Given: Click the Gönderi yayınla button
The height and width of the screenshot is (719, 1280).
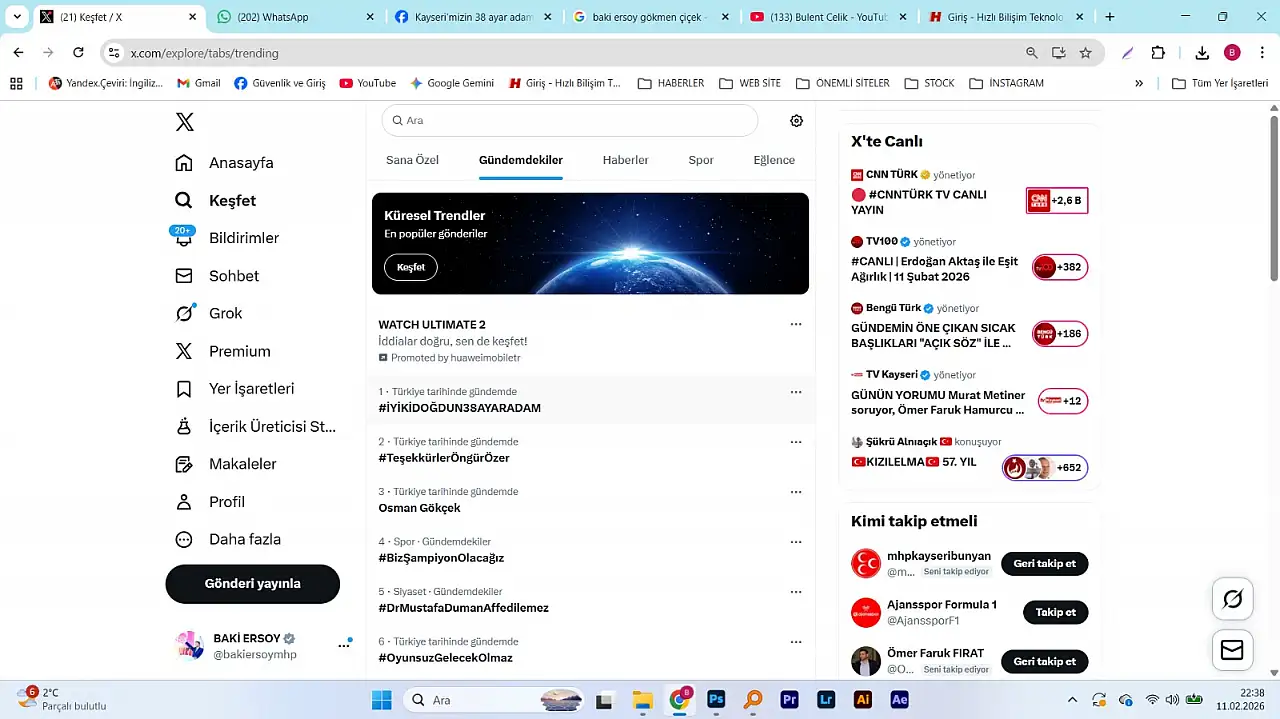Looking at the screenshot, I should pyautogui.click(x=252, y=584).
